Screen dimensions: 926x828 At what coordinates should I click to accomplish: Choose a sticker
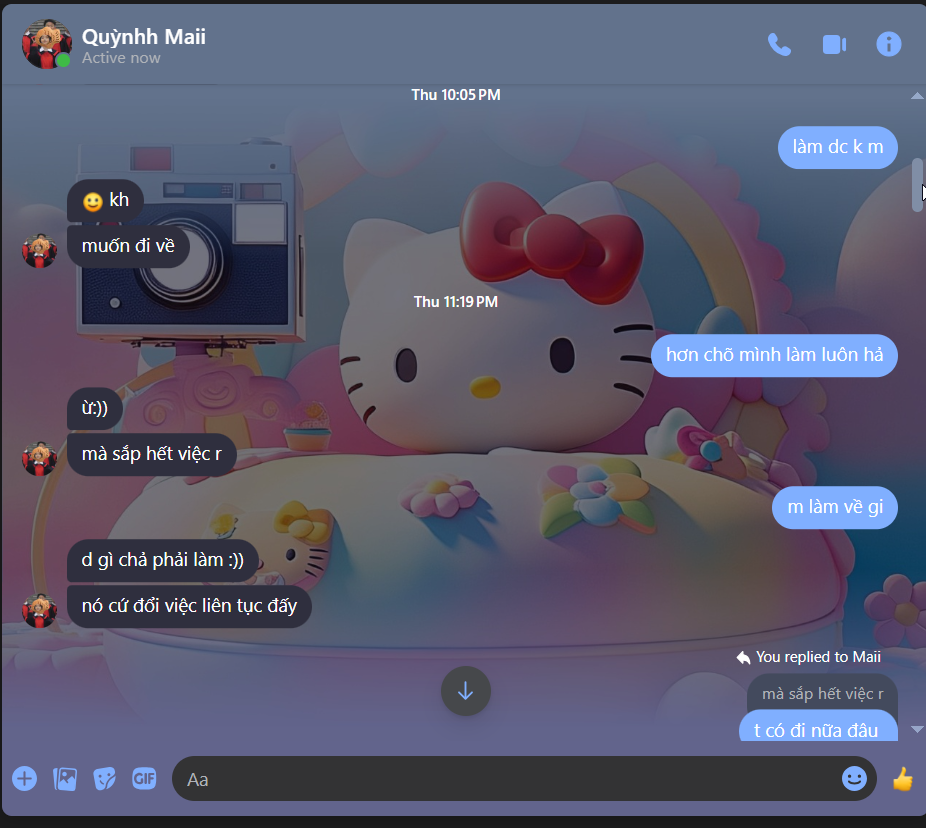point(105,778)
